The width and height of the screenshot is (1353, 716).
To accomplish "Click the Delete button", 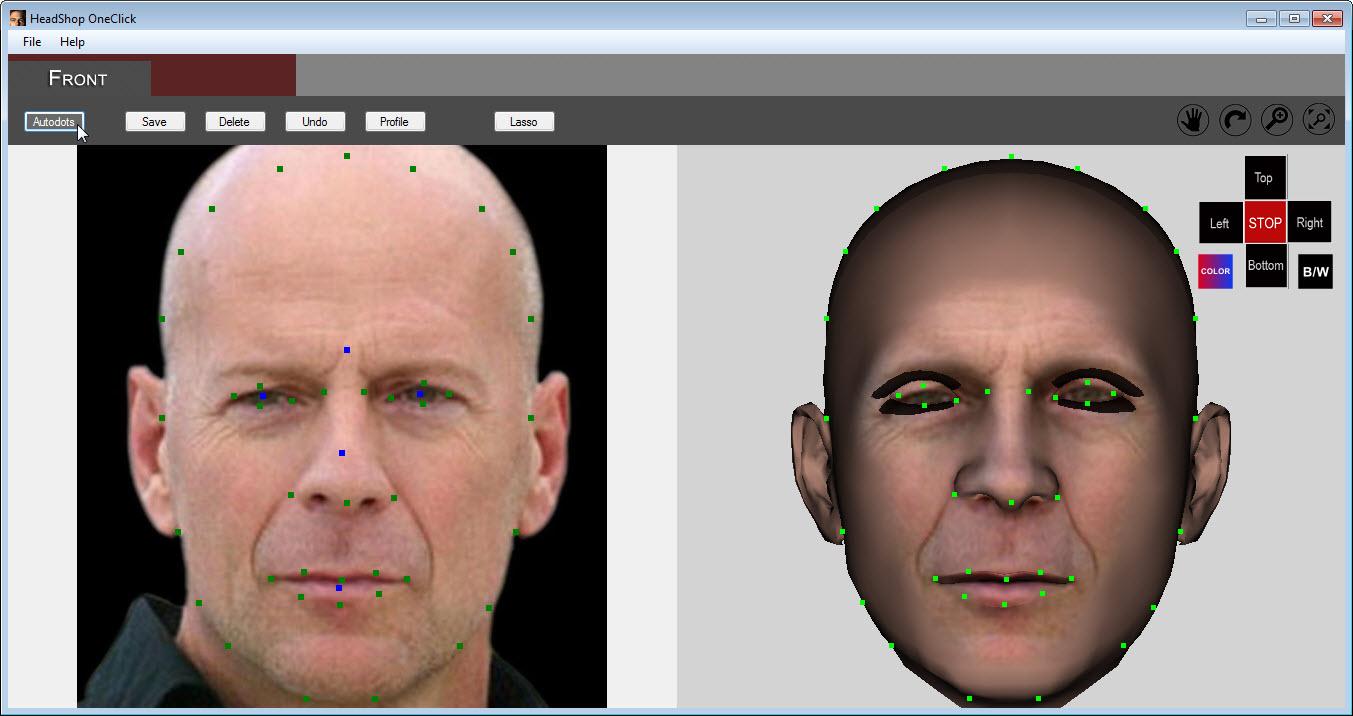I will pyautogui.click(x=235, y=122).
